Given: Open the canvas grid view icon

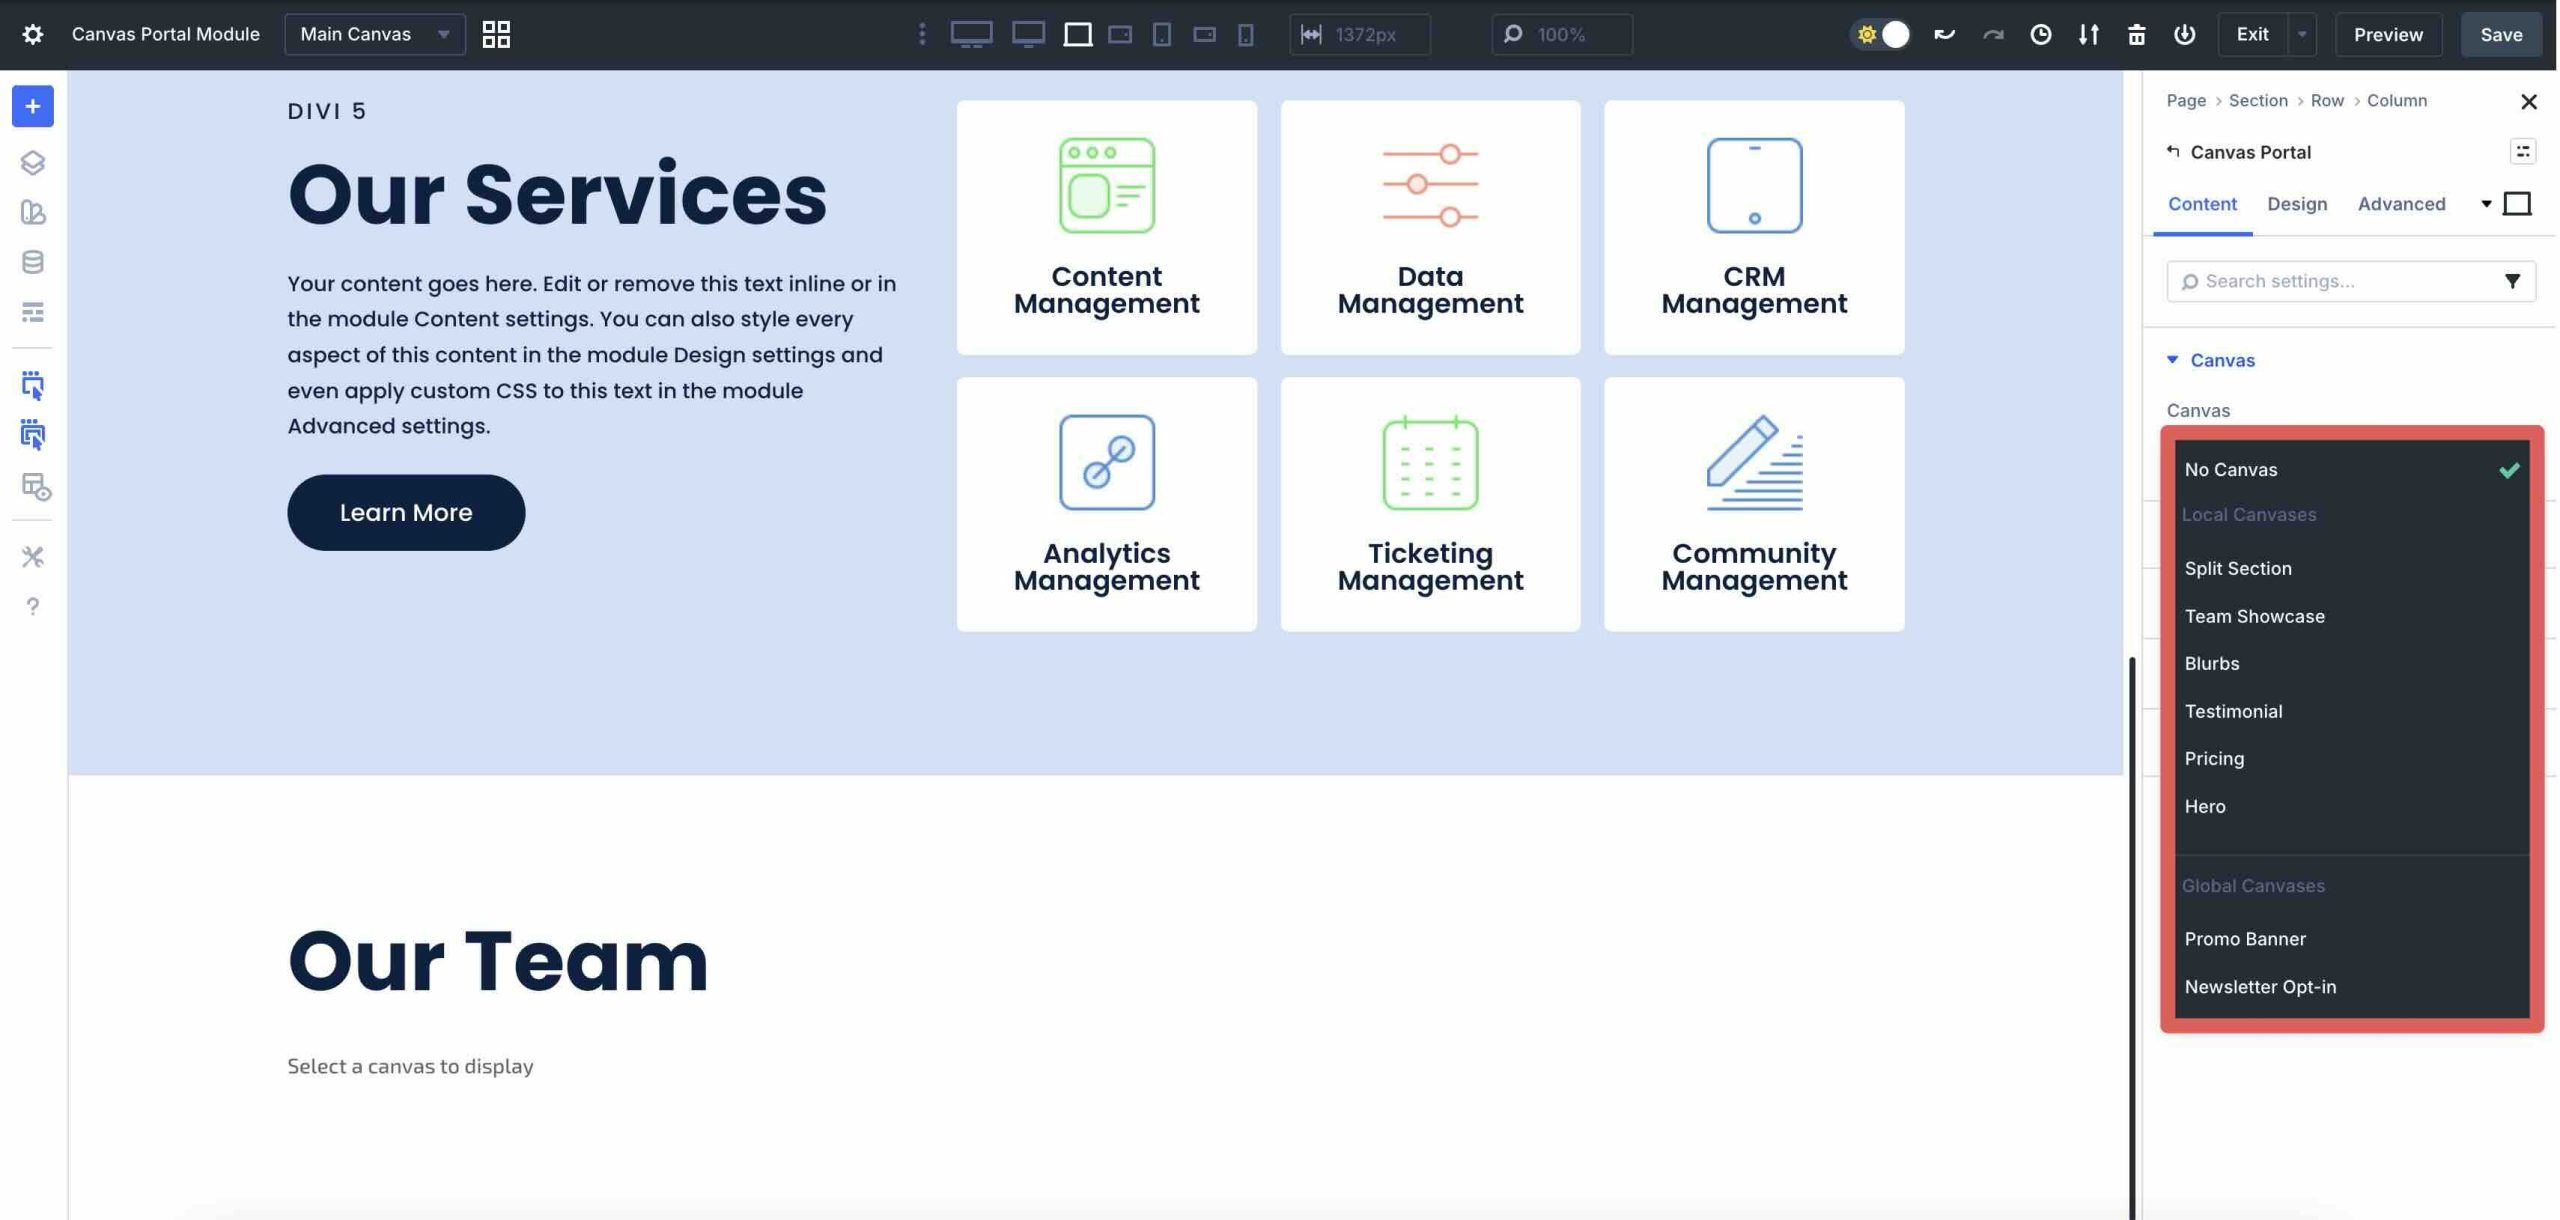Looking at the screenshot, I should tap(496, 34).
